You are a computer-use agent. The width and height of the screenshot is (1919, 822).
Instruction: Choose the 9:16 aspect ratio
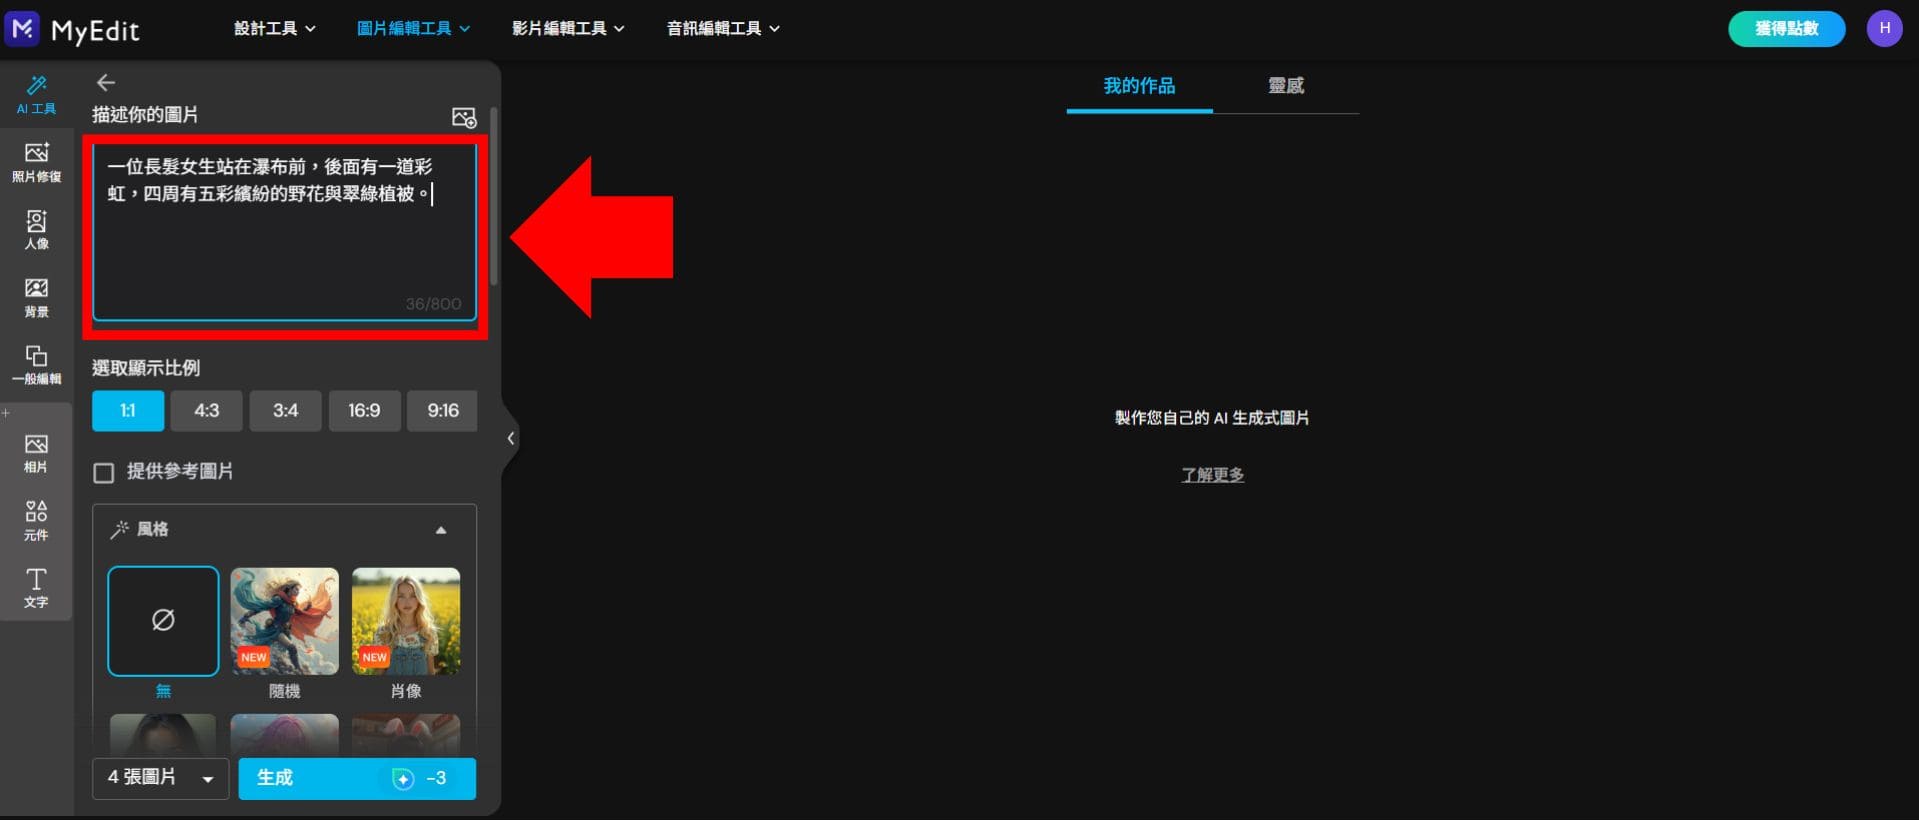442,411
